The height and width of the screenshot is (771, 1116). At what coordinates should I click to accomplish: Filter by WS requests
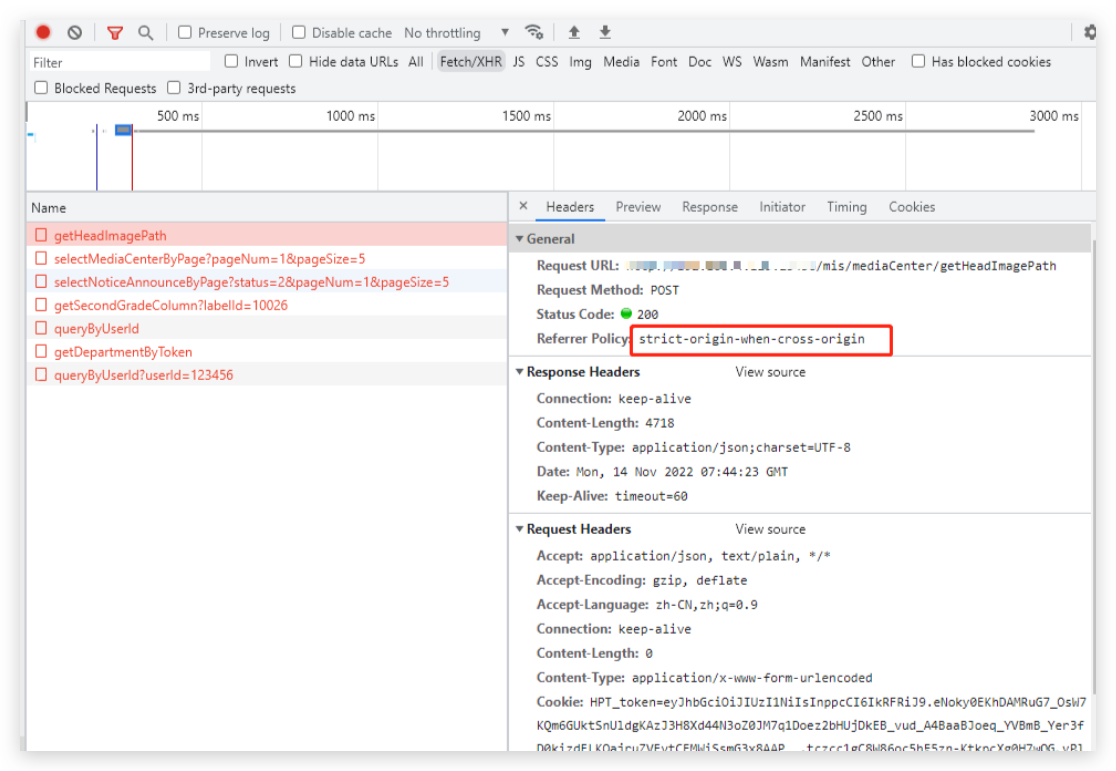coord(732,62)
